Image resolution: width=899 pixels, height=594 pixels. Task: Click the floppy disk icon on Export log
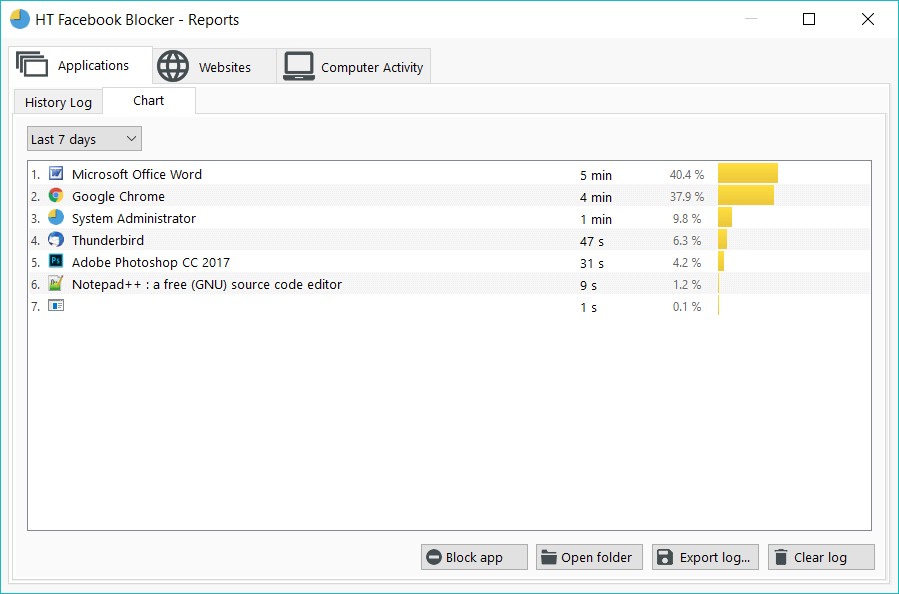tap(665, 557)
